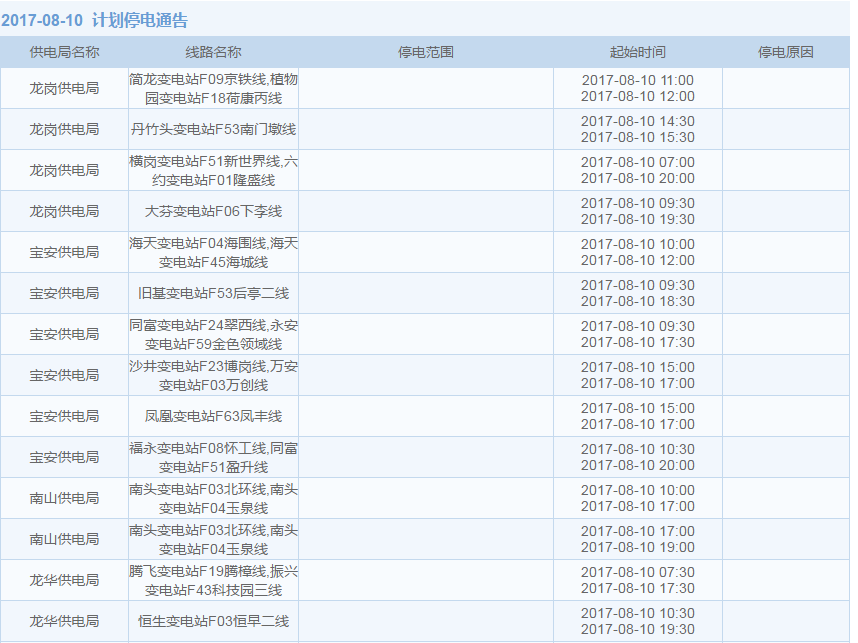This screenshot has height=643, width=858.
Task: Select the 丹竹头变电站F53南门墩线 line cell
Action: click(x=213, y=129)
